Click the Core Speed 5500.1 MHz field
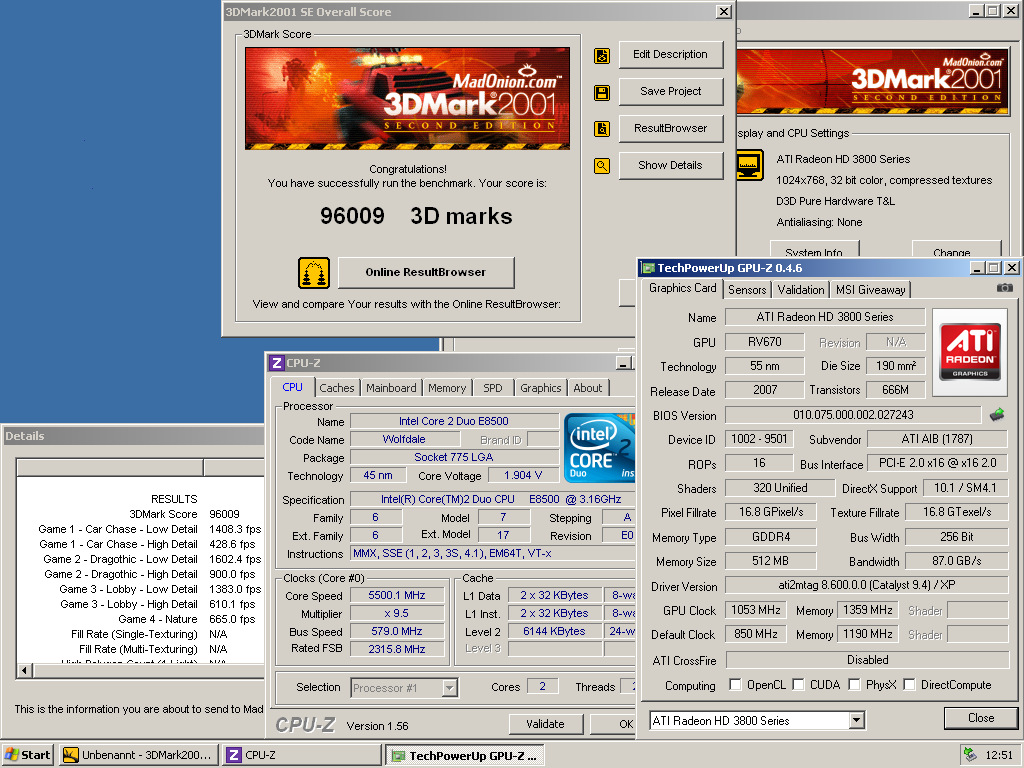1024x768 pixels. click(397, 596)
